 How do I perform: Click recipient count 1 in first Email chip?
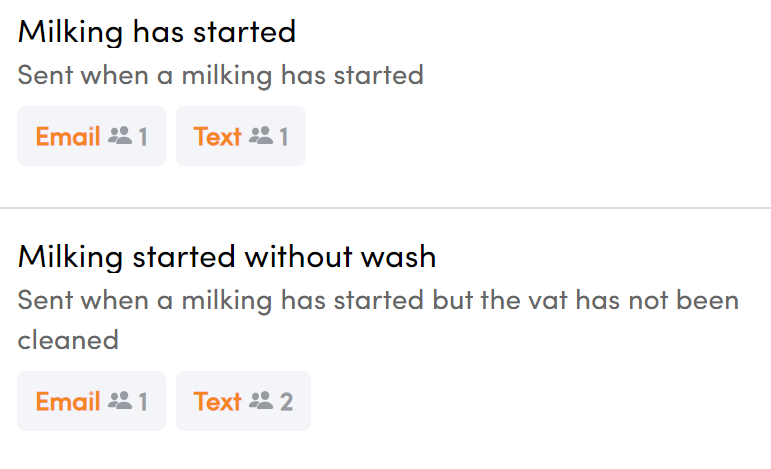143,137
